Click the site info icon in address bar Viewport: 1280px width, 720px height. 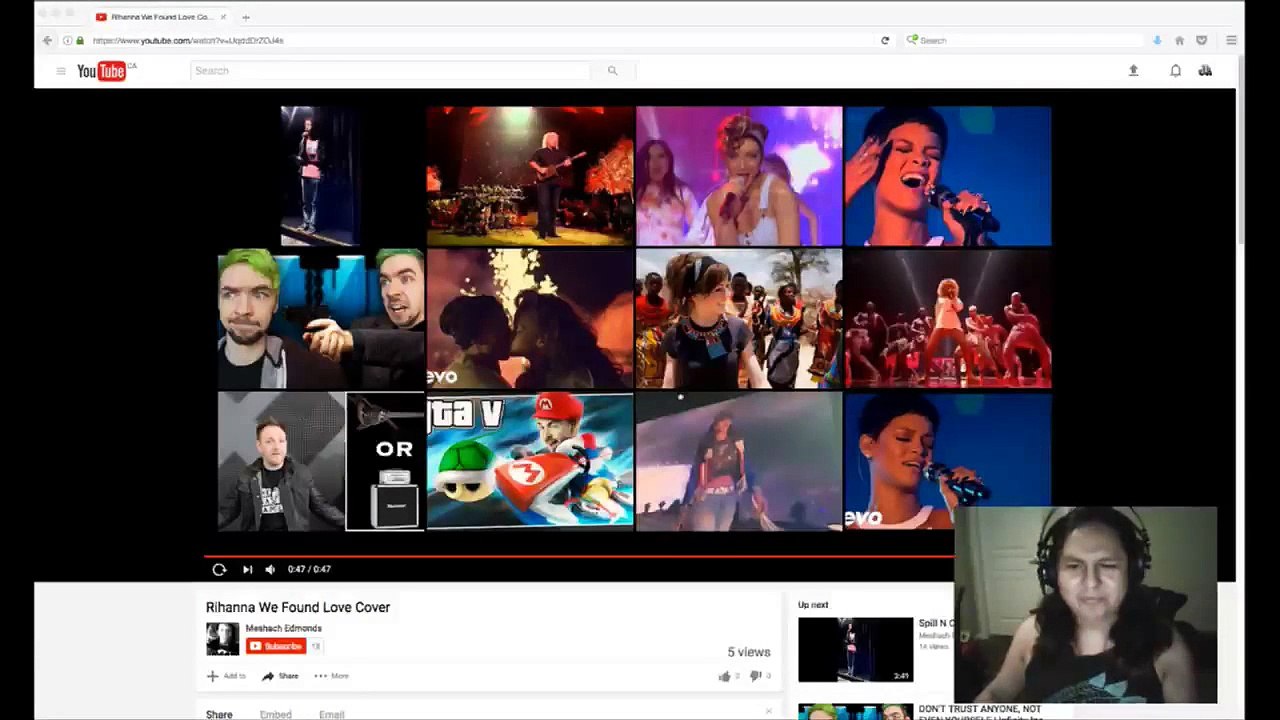coord(67,41)
